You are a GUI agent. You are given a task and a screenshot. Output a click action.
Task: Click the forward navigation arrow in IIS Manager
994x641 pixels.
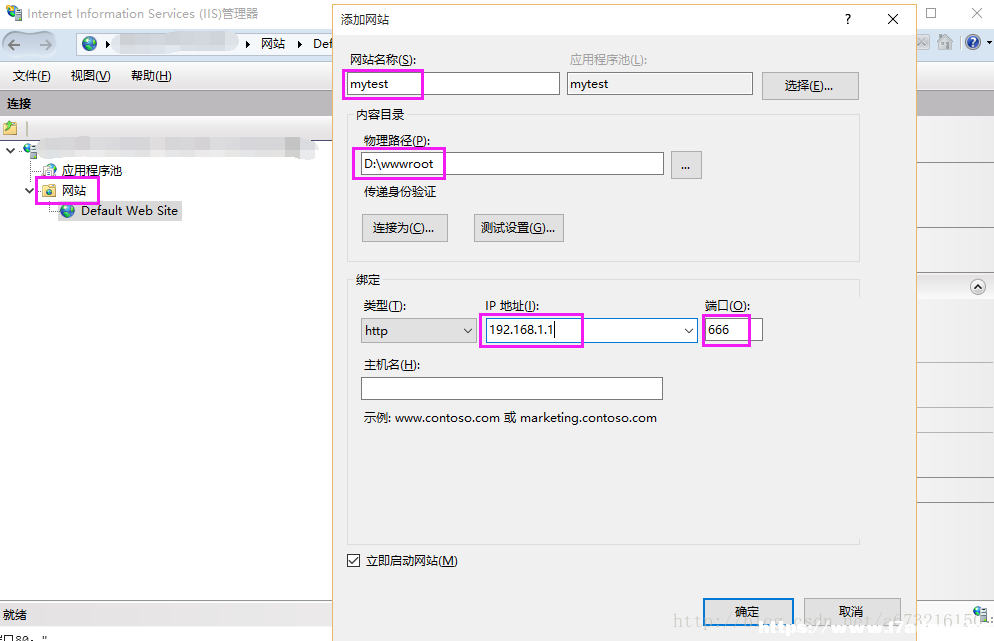point(46,44)
